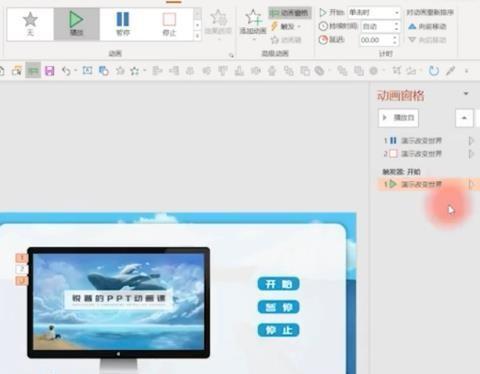Click the 播放自 (Play From) button
Image resolution: width=480 pixels, height=374 pixels.
pyautogui.click(x=398, y=118)
